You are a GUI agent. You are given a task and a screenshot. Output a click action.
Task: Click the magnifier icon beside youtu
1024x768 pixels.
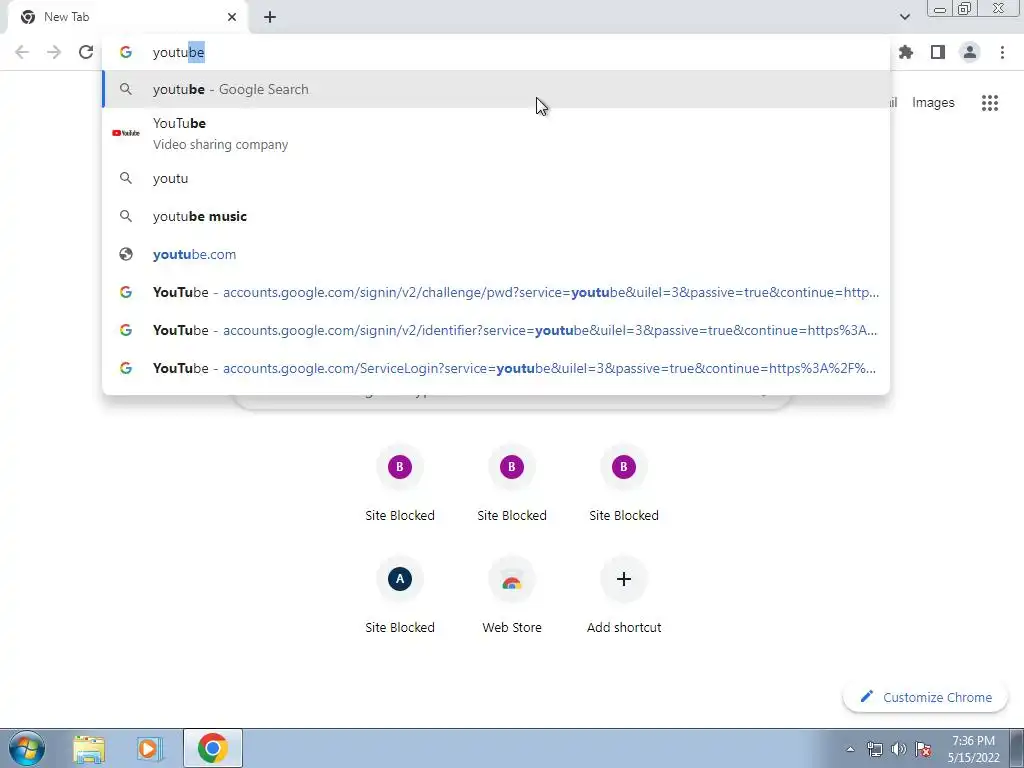tap(126, 178)
